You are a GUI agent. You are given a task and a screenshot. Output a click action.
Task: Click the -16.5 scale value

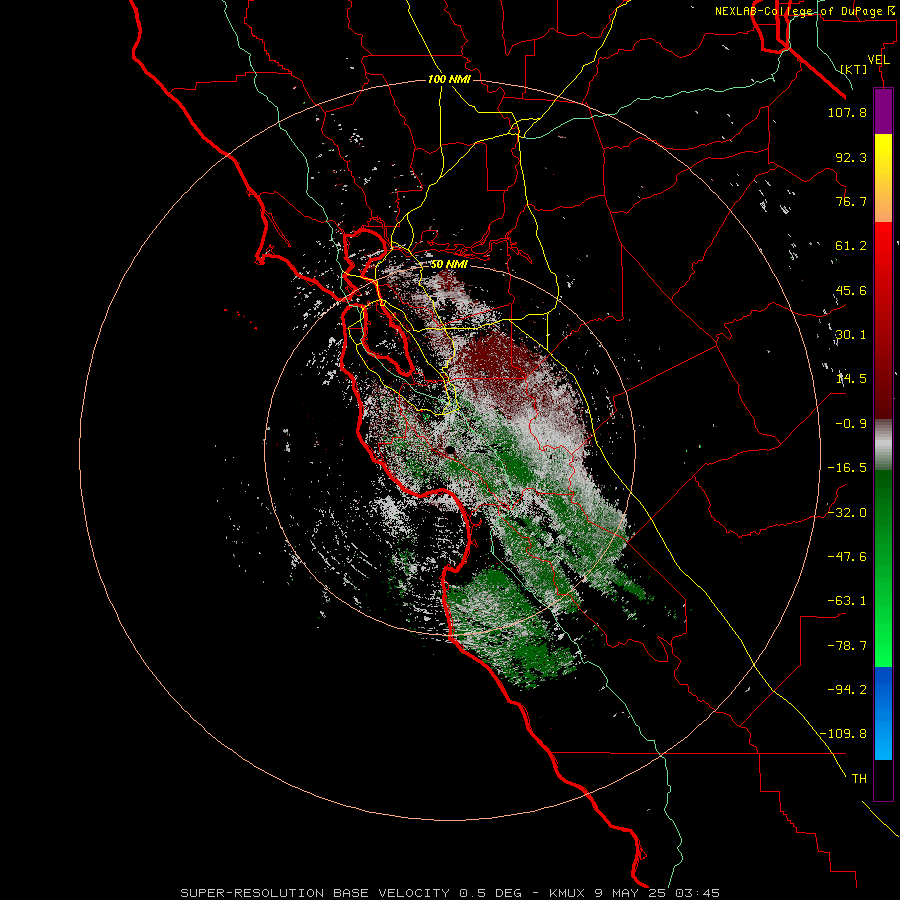pos(847,468)
